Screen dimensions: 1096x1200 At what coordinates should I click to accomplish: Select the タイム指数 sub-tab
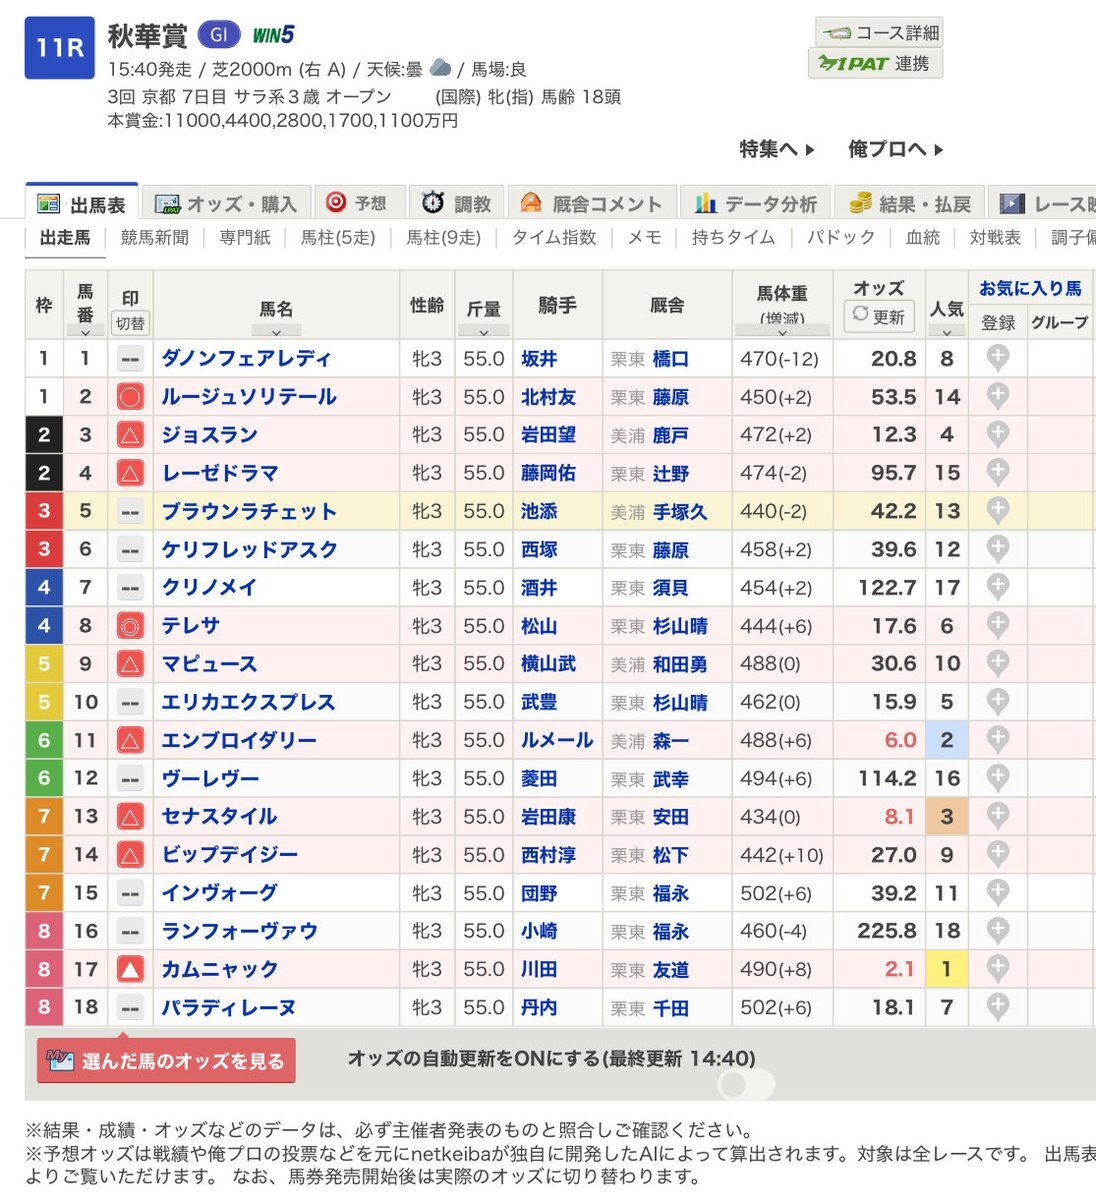(x=554, y=238)
